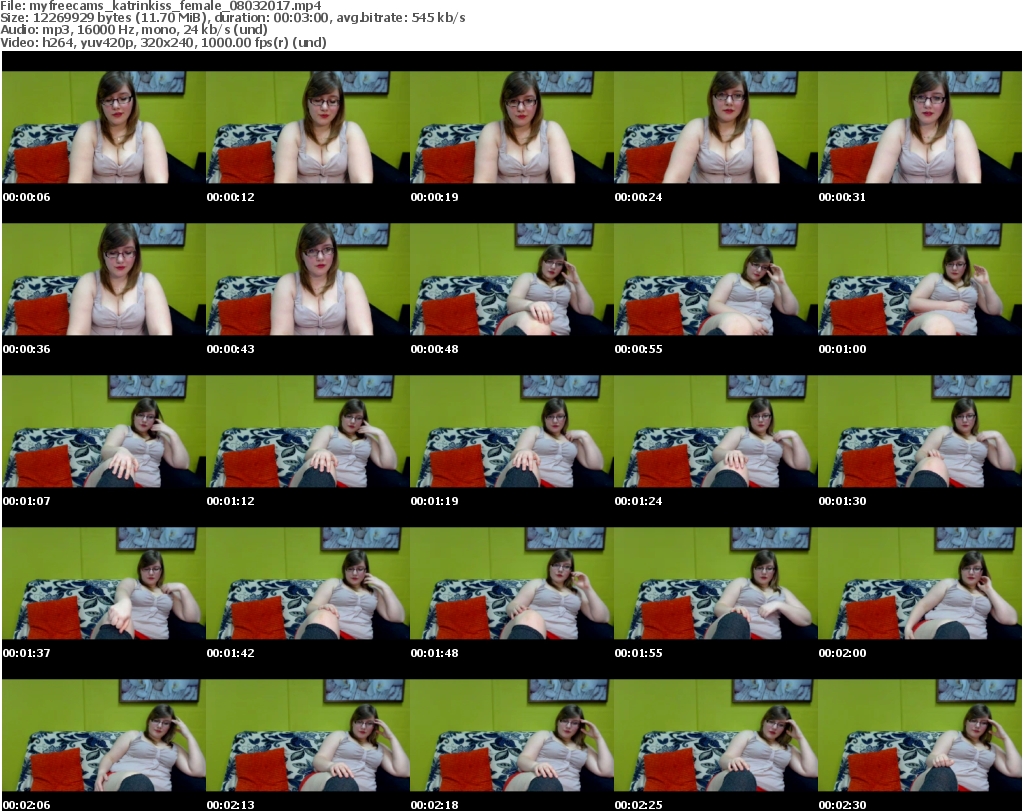Select the thumbnail stamped 00:01:00
The image size is (1024, 811).
(919, 279)
